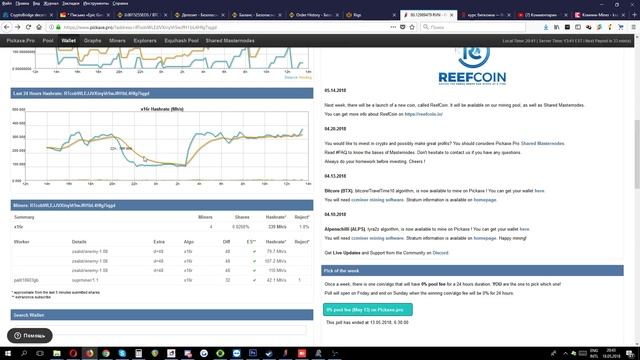Viewport: 640px width, 360px height.
Task: Open the reefcoin.io link
Action: click(423, 114)
